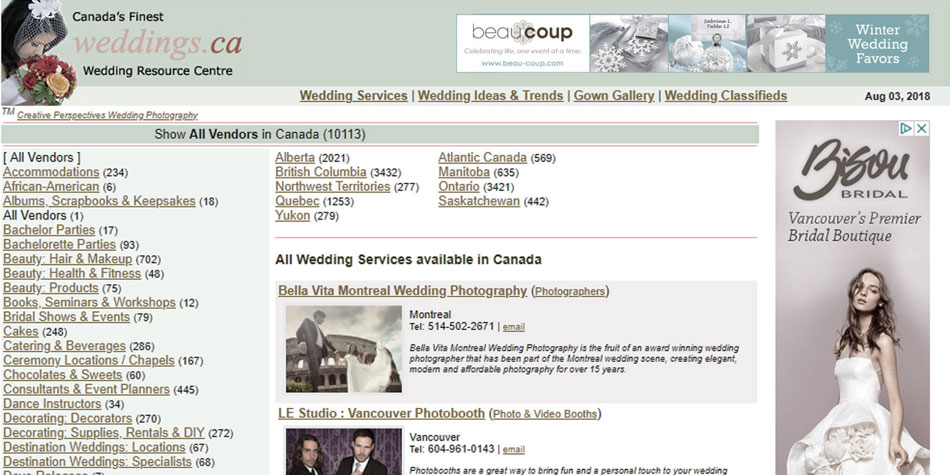Click the LE Studio photobooth thumbnail
Image resolution: width=950 pixels, height=475 pixels.
point(344,451)
